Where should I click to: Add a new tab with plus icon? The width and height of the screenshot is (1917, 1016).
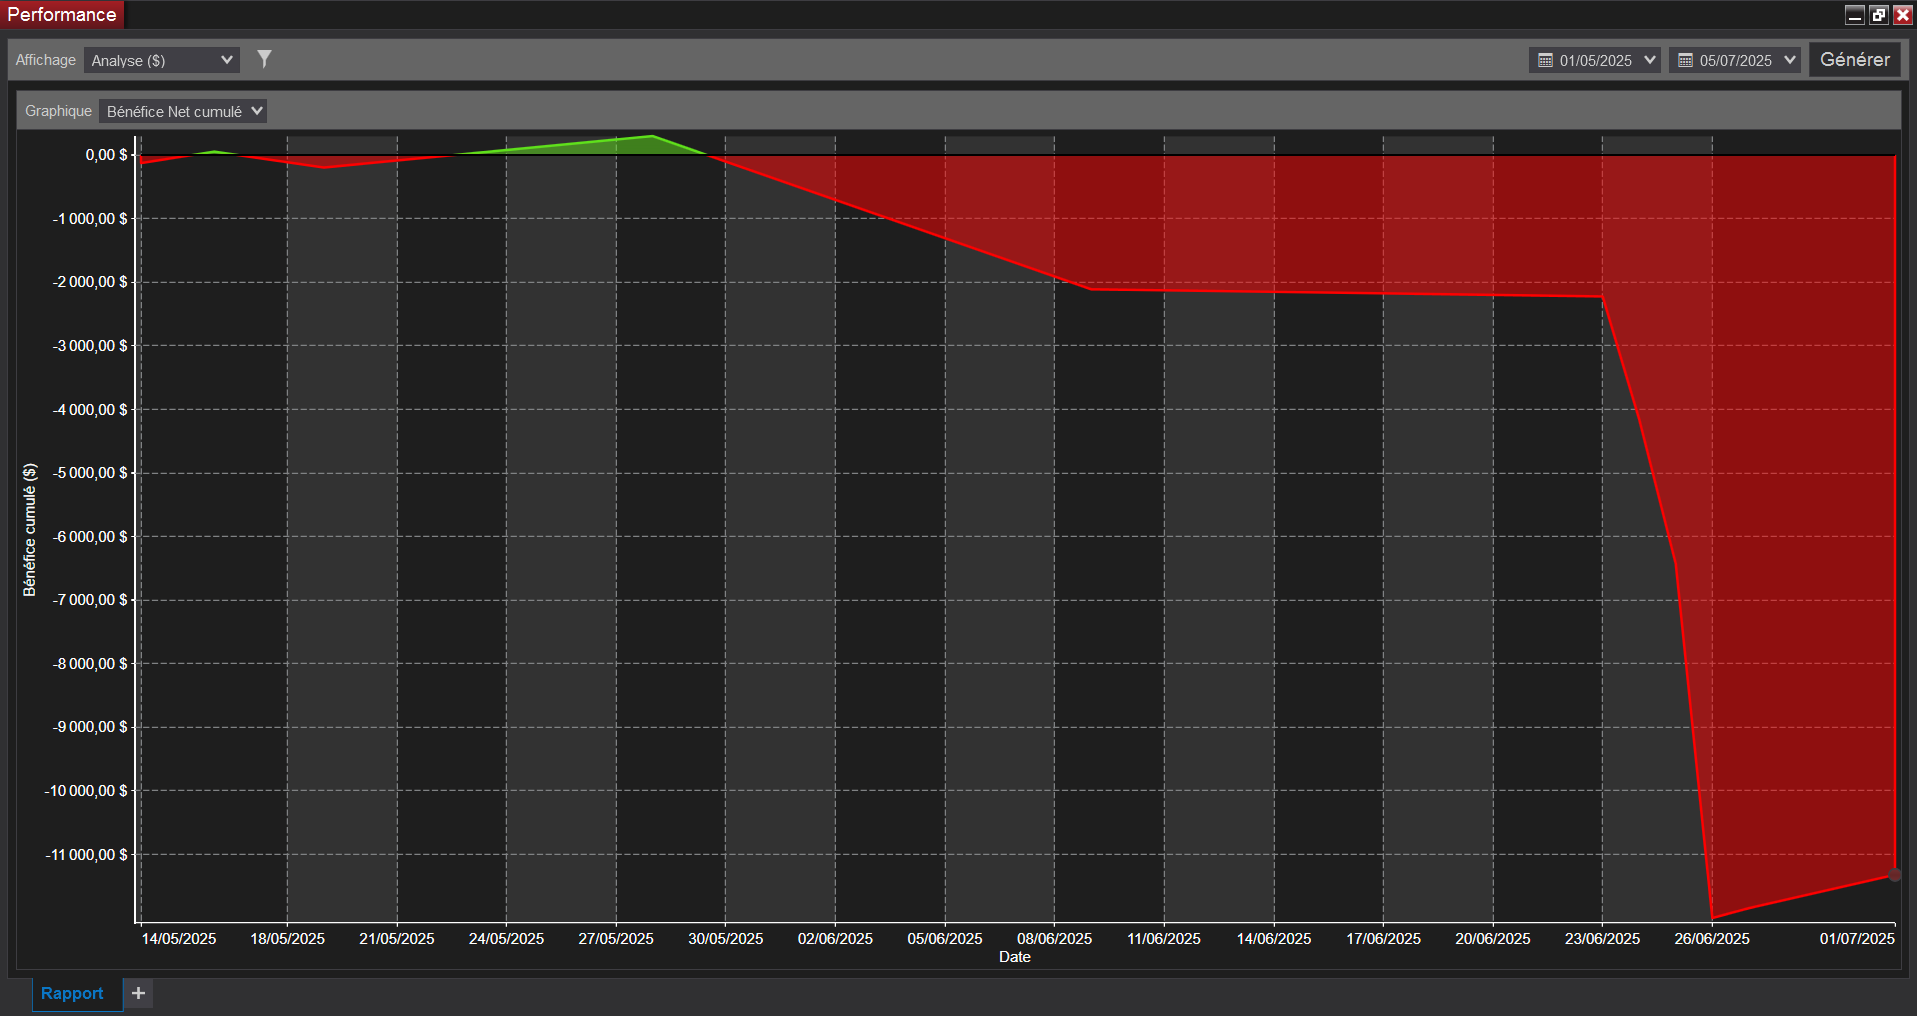click(138, 993)
